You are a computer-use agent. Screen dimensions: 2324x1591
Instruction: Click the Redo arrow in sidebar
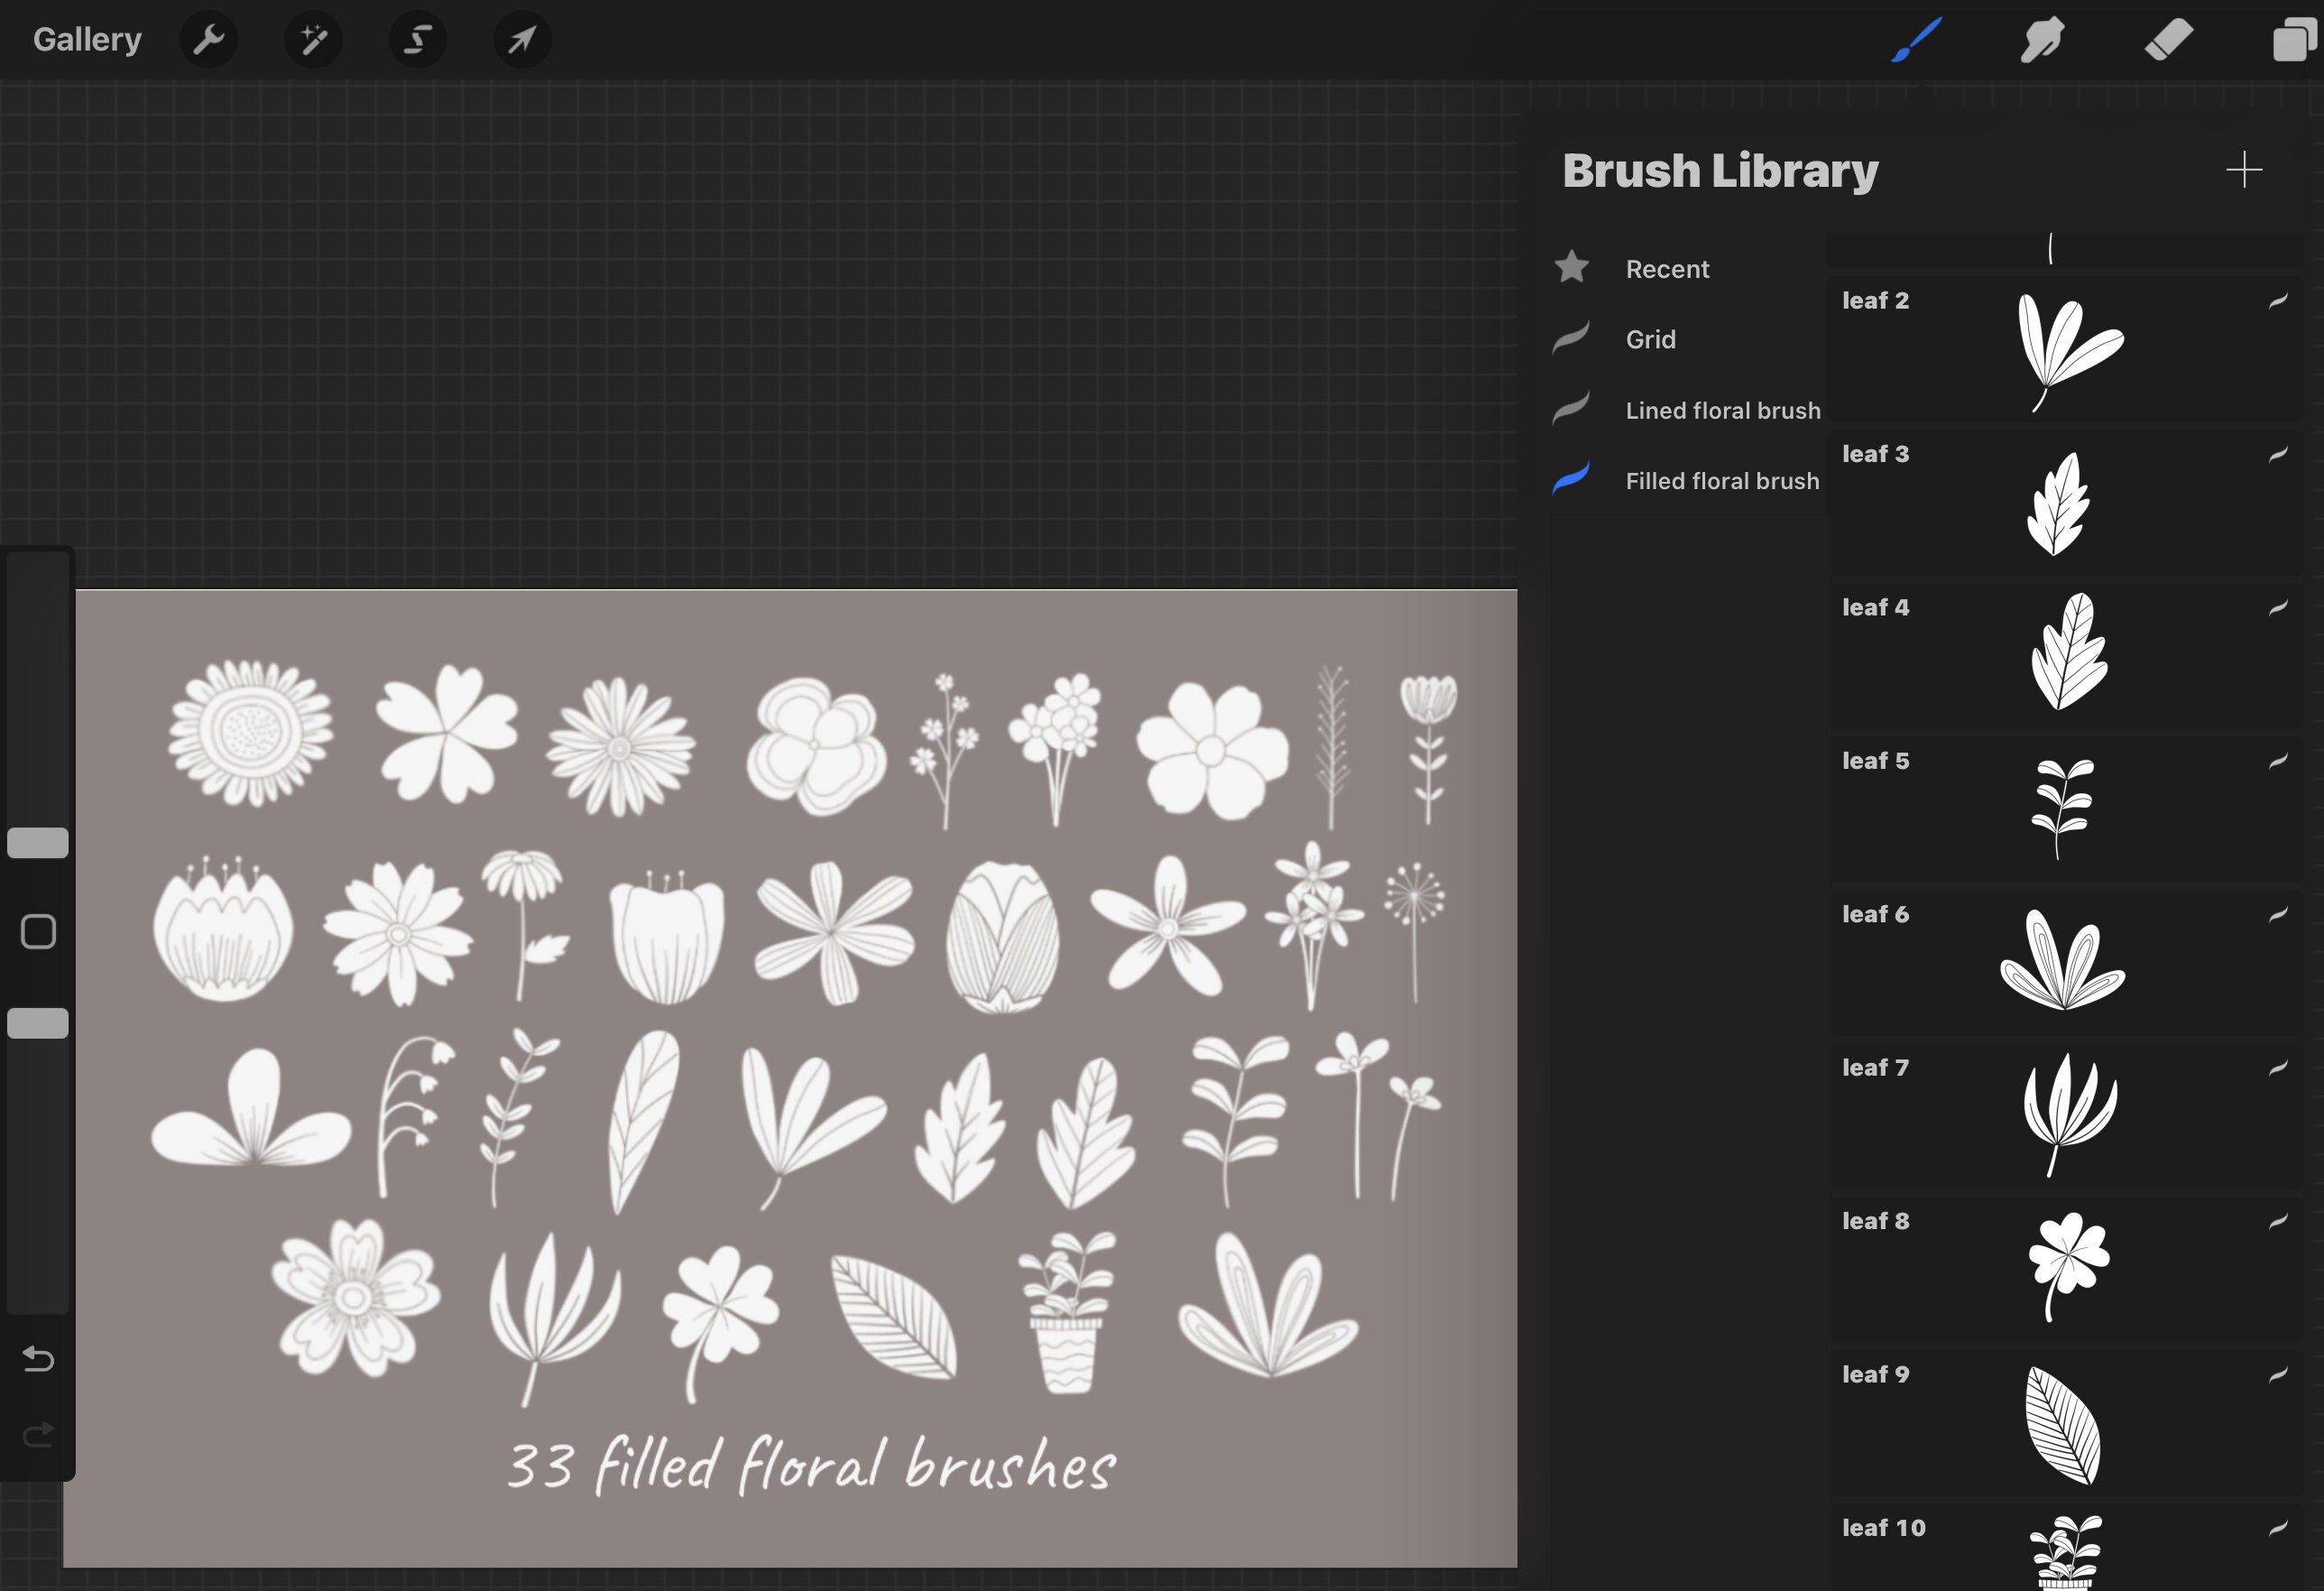[38, 1435]
